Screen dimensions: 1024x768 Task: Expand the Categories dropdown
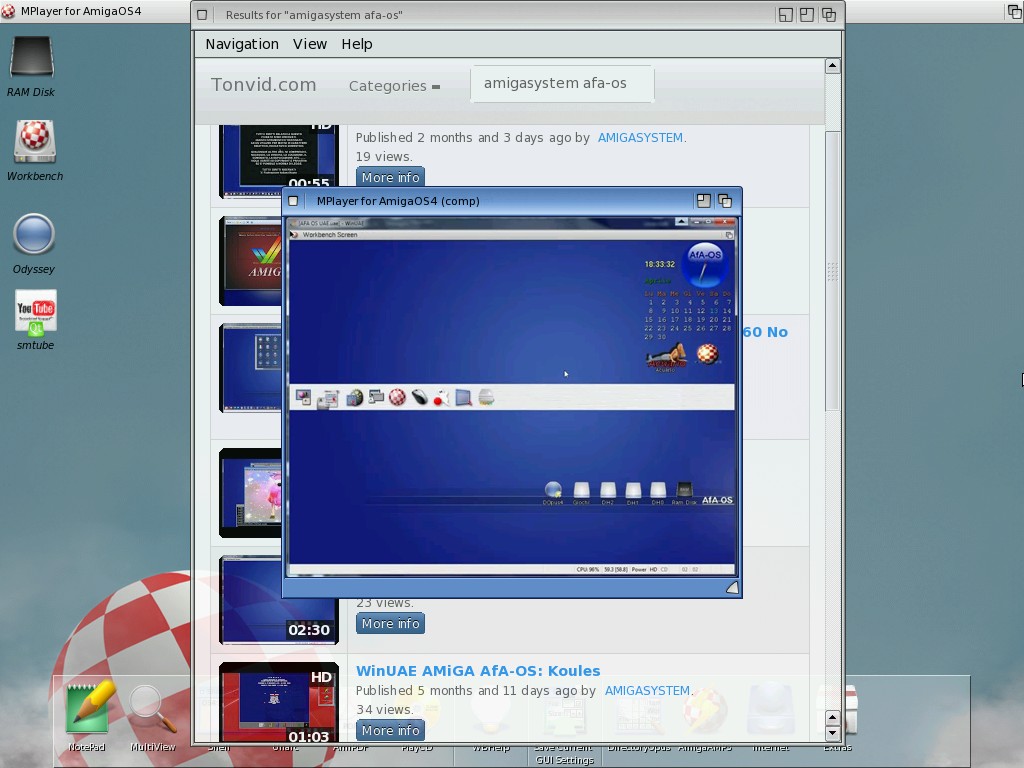394,86
